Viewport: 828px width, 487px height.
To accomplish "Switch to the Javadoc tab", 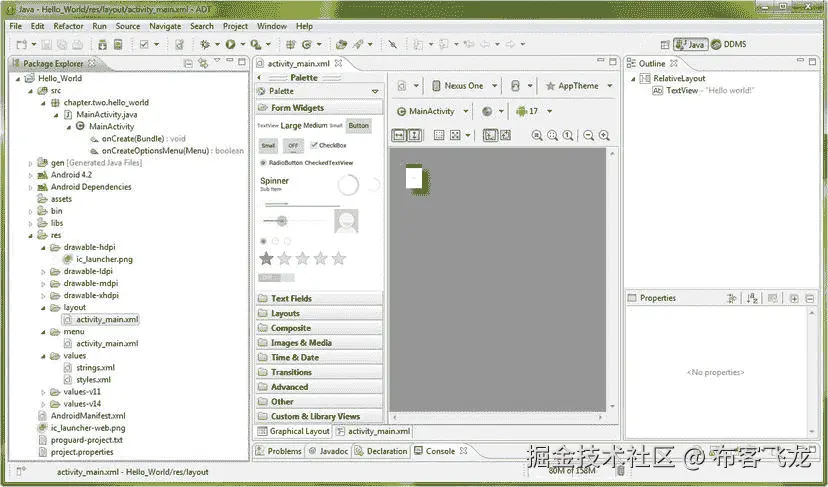I will click(x=328, y=451).
